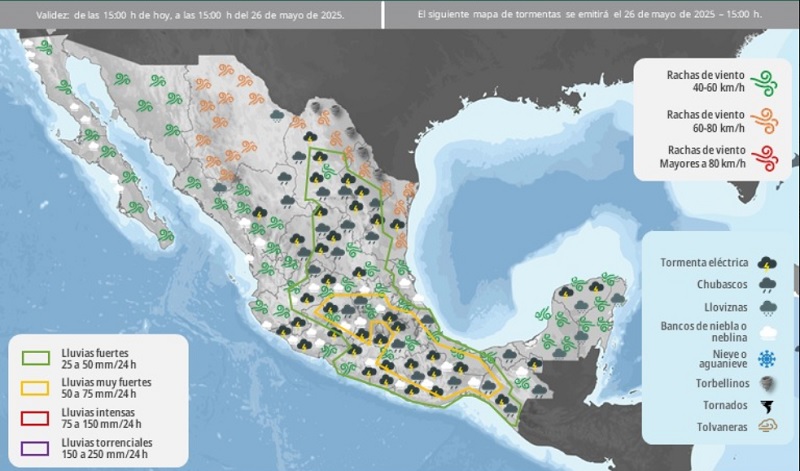
Task: Click the 'Rachas de viento 40-60 km/h' label
Action: [x=706, y=81]
